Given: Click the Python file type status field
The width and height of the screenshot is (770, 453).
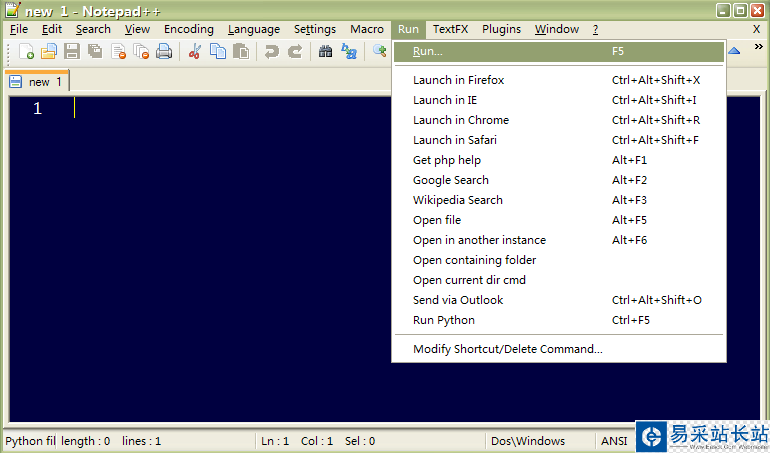Looking at the screenshot, I should pyautogui.click(x=30, y=441).
